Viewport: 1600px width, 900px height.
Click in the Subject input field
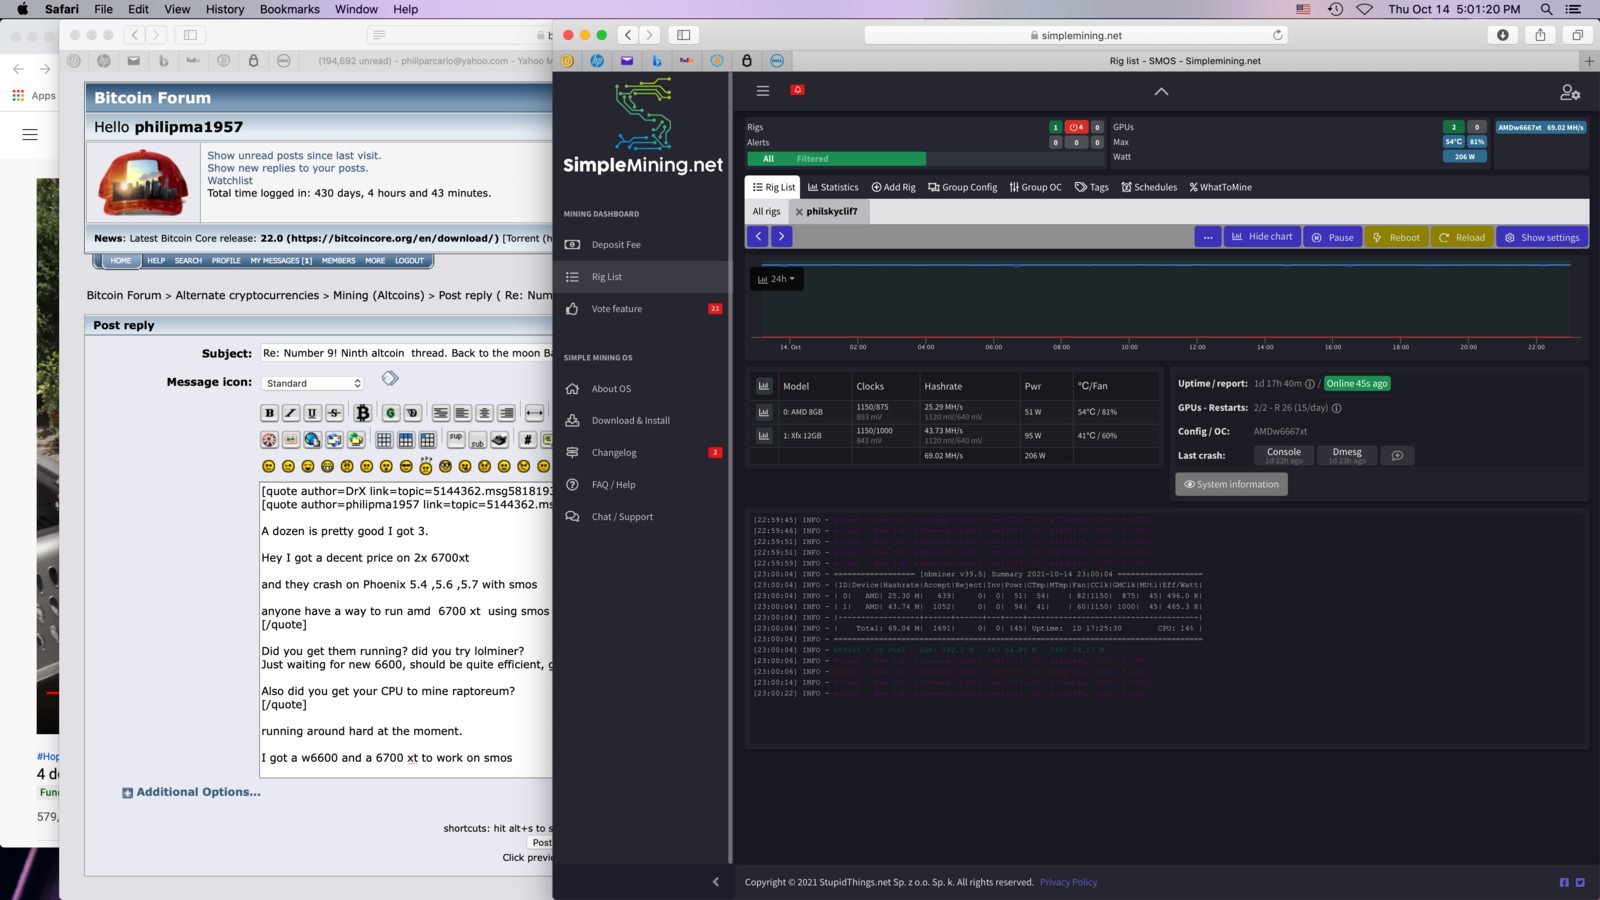click(406, 353)
